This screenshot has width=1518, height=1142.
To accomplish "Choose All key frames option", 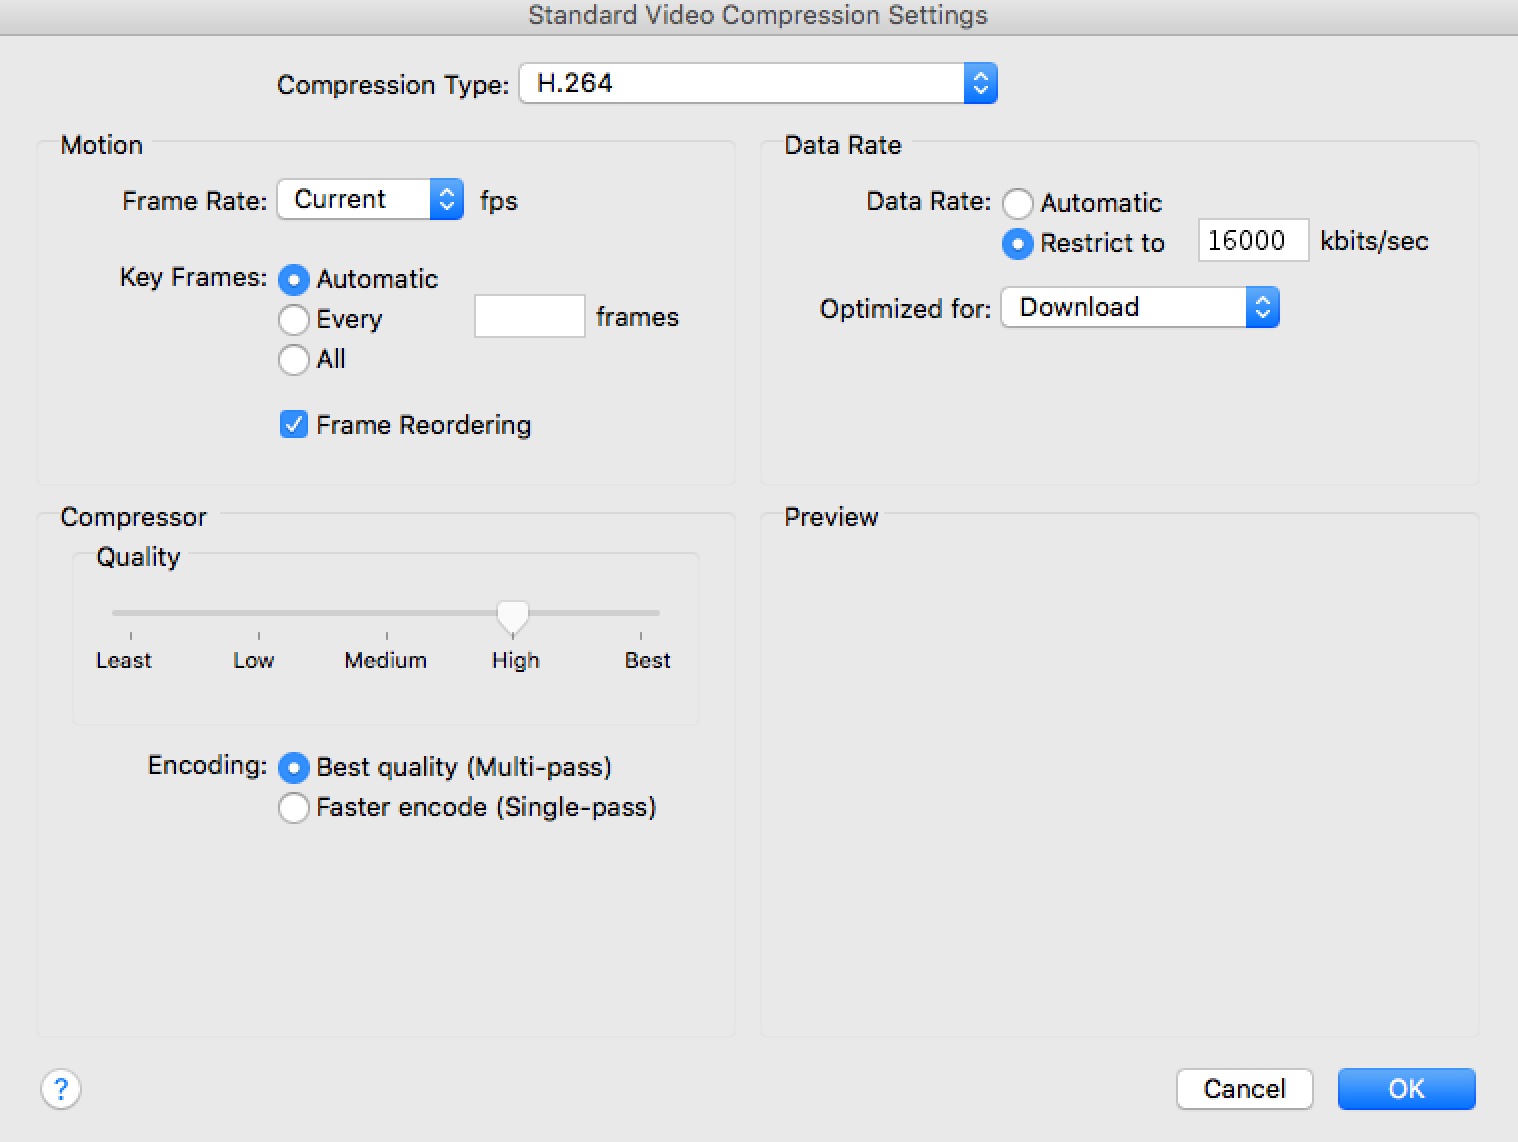I will [294, 360].
